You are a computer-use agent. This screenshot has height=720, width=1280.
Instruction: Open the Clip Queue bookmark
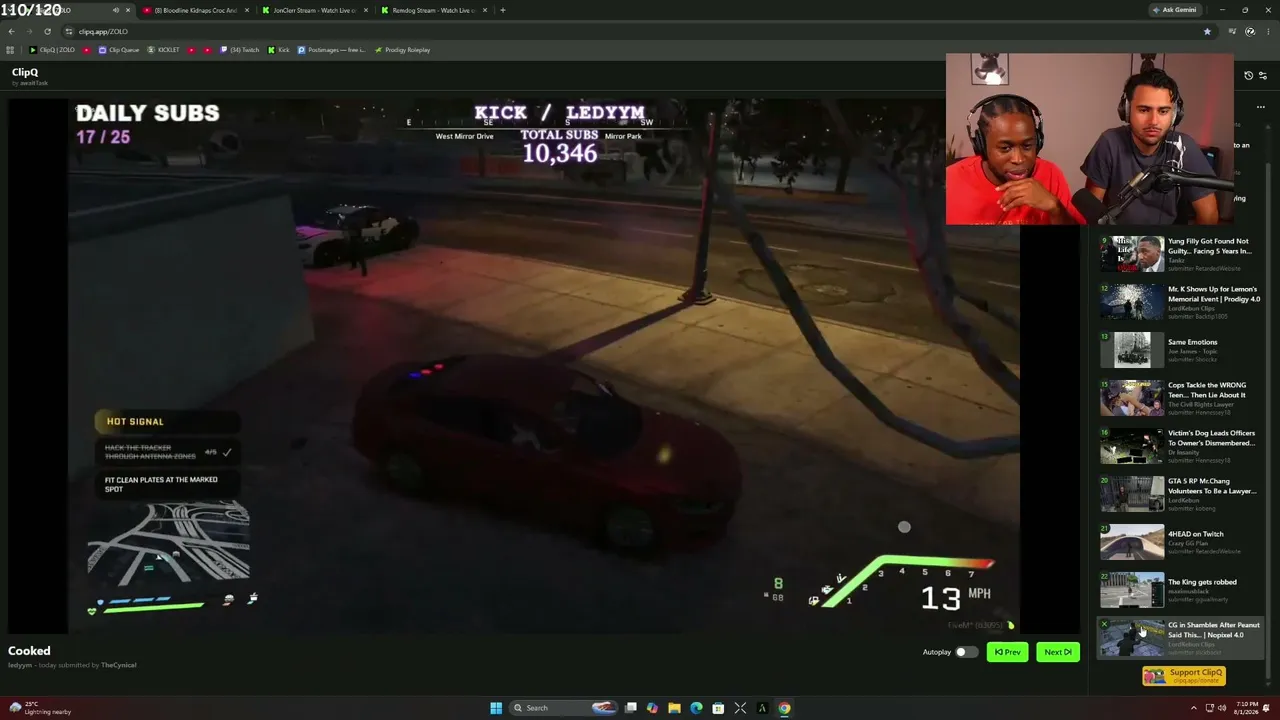coord(119,50)
